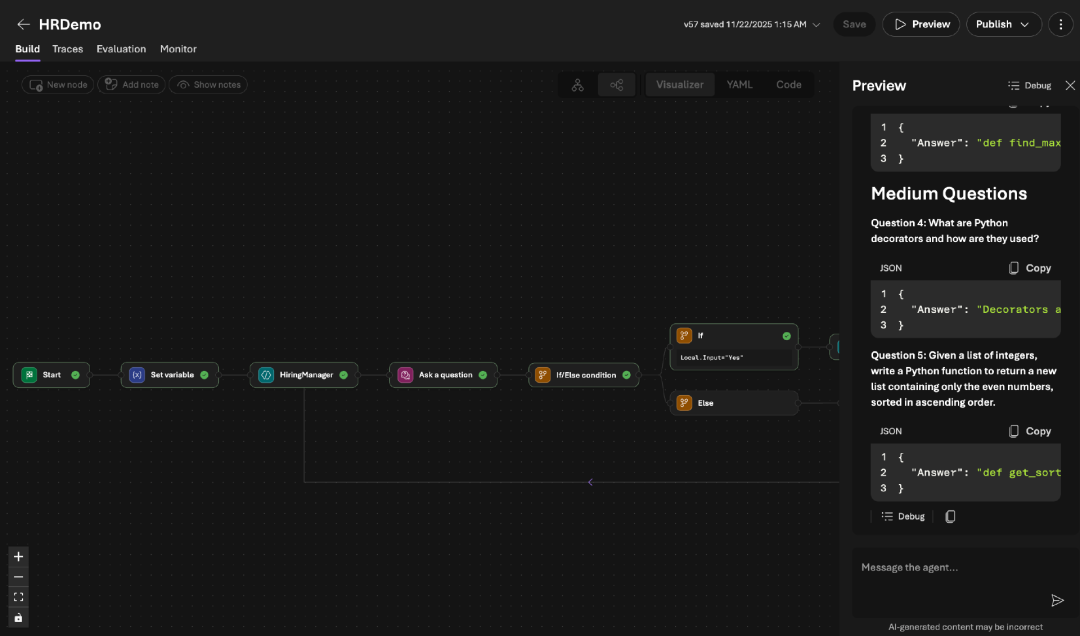Switch to the Code view
1080x636 pixels.
pyautogui.click(x=789, y=85)
